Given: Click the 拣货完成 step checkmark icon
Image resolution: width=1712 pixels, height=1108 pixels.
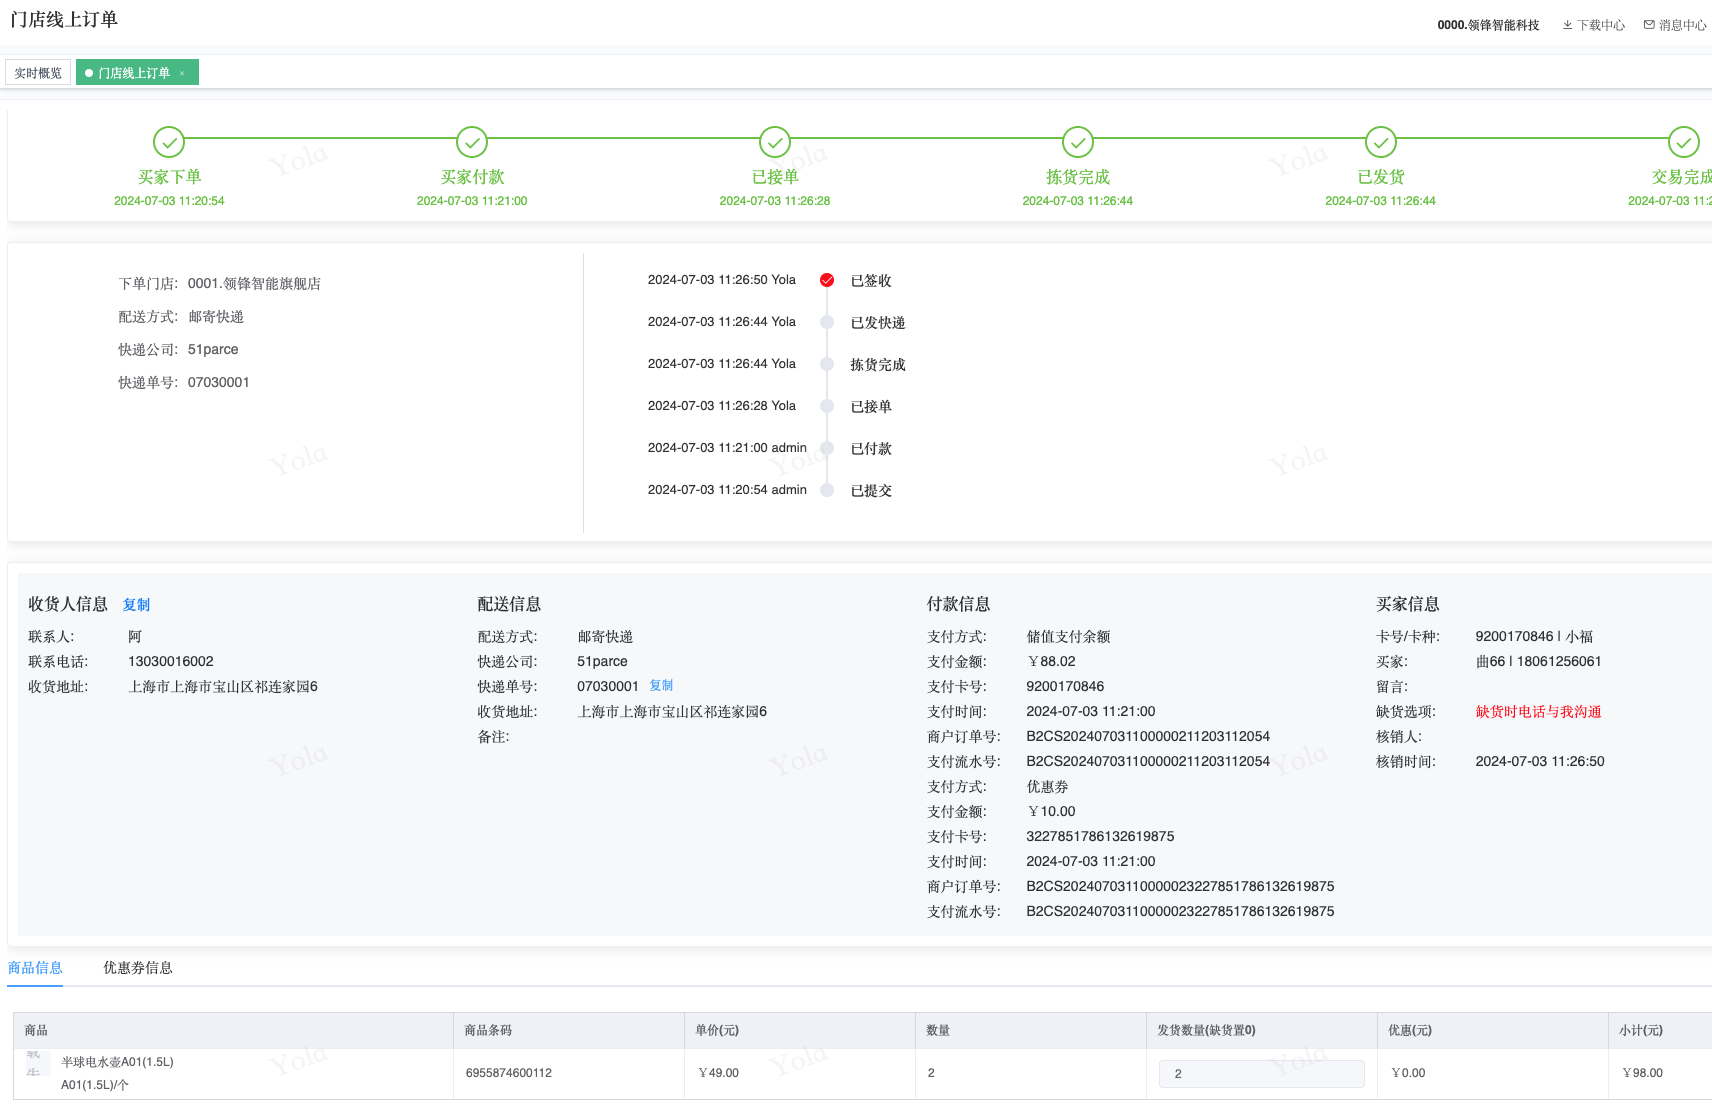Looking at the screenshot, I should click(1078, 142).
